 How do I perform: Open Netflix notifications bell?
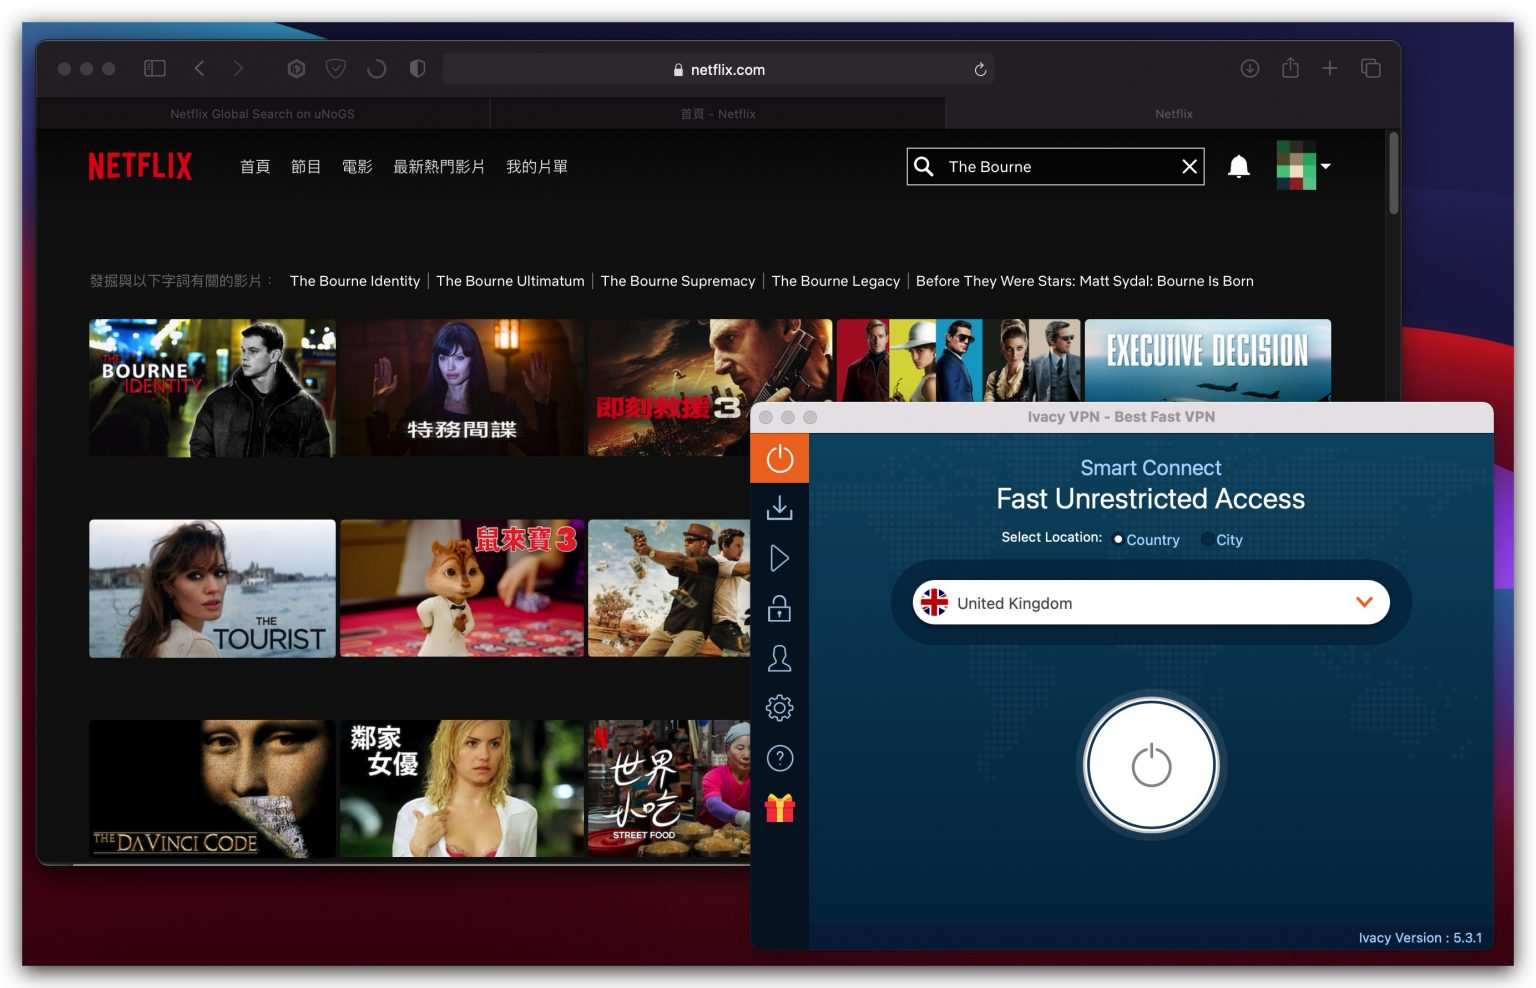(x=1239, y=166)
